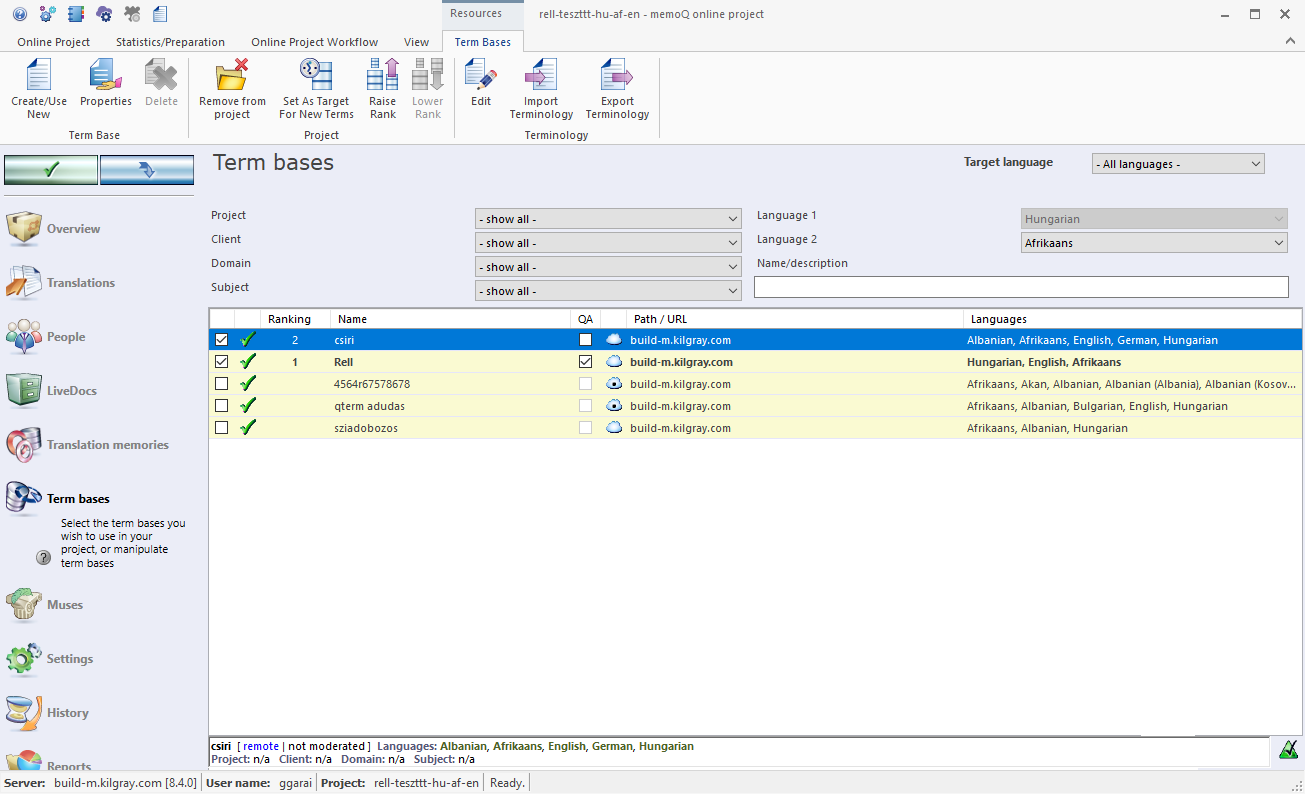Select Set As Target For New Terms
Viewport: 1305px width, 794px height.
[316, 88]
